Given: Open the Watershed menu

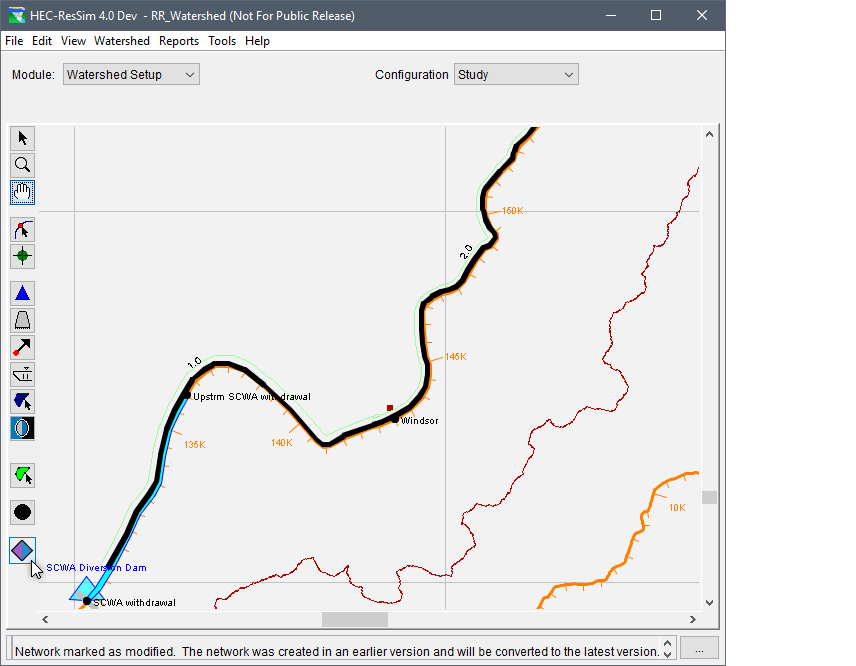Looking at the screenshot, I should [x=121, y=41].
